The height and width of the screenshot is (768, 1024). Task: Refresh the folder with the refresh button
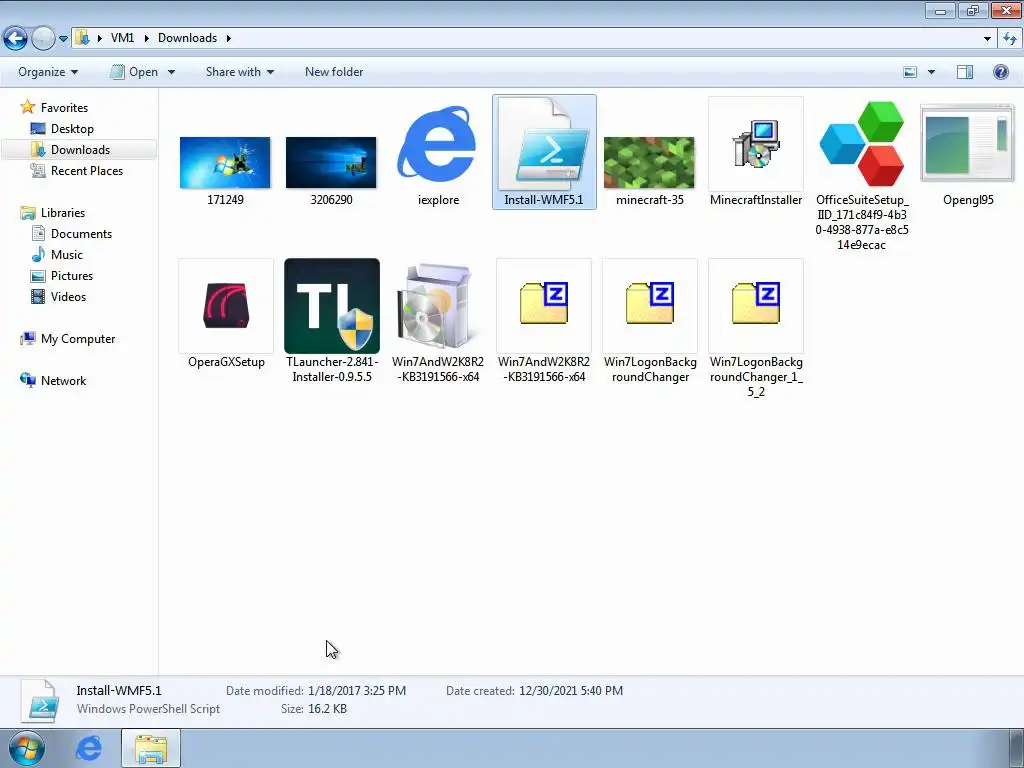click(1010, 39)
